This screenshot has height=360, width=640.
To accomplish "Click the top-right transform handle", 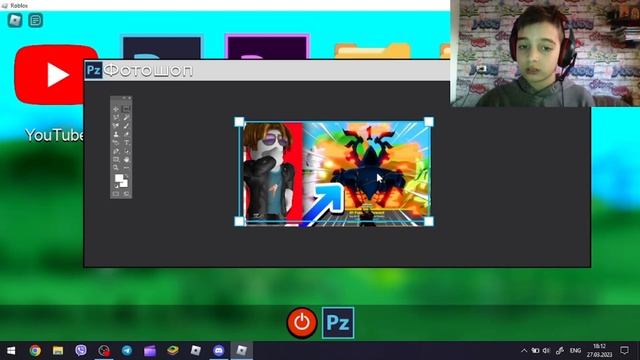I will pyautogui.click(x=429, y=121).
